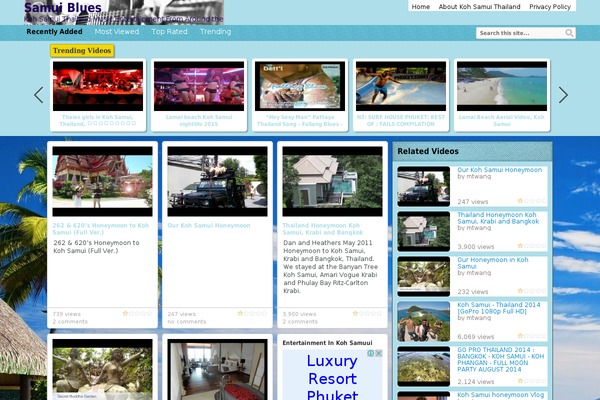Rate the Our Koh Samui Honeymoon card stars

tap(252, 313)
